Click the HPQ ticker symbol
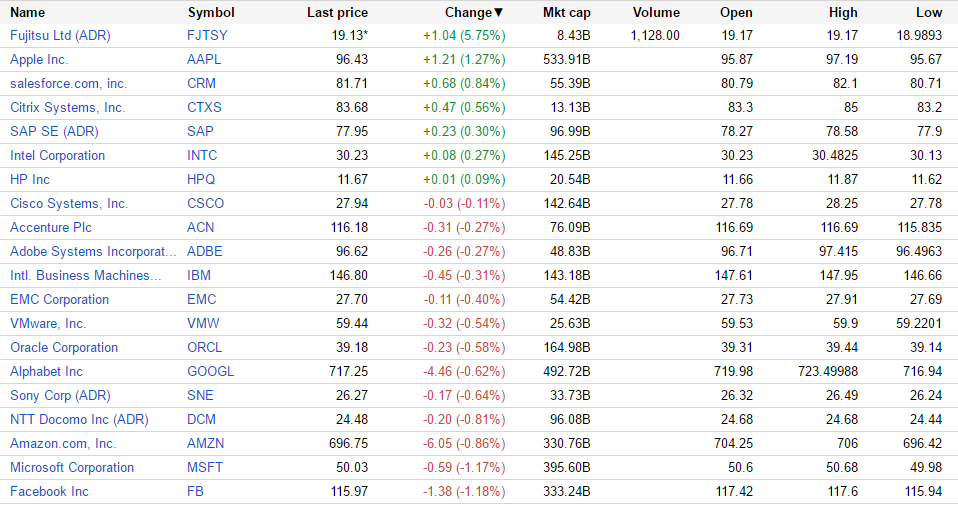Viewport: 958px width, 506px height. [x=201, y=179]
